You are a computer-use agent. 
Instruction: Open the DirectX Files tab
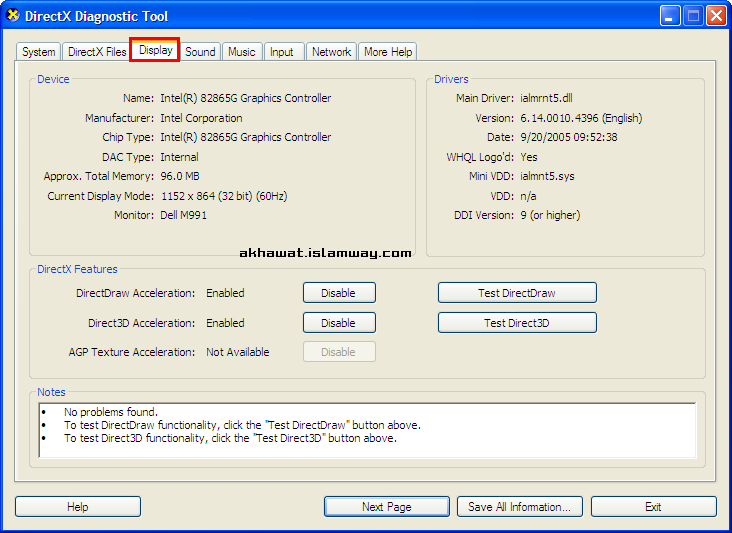(97, 52)
